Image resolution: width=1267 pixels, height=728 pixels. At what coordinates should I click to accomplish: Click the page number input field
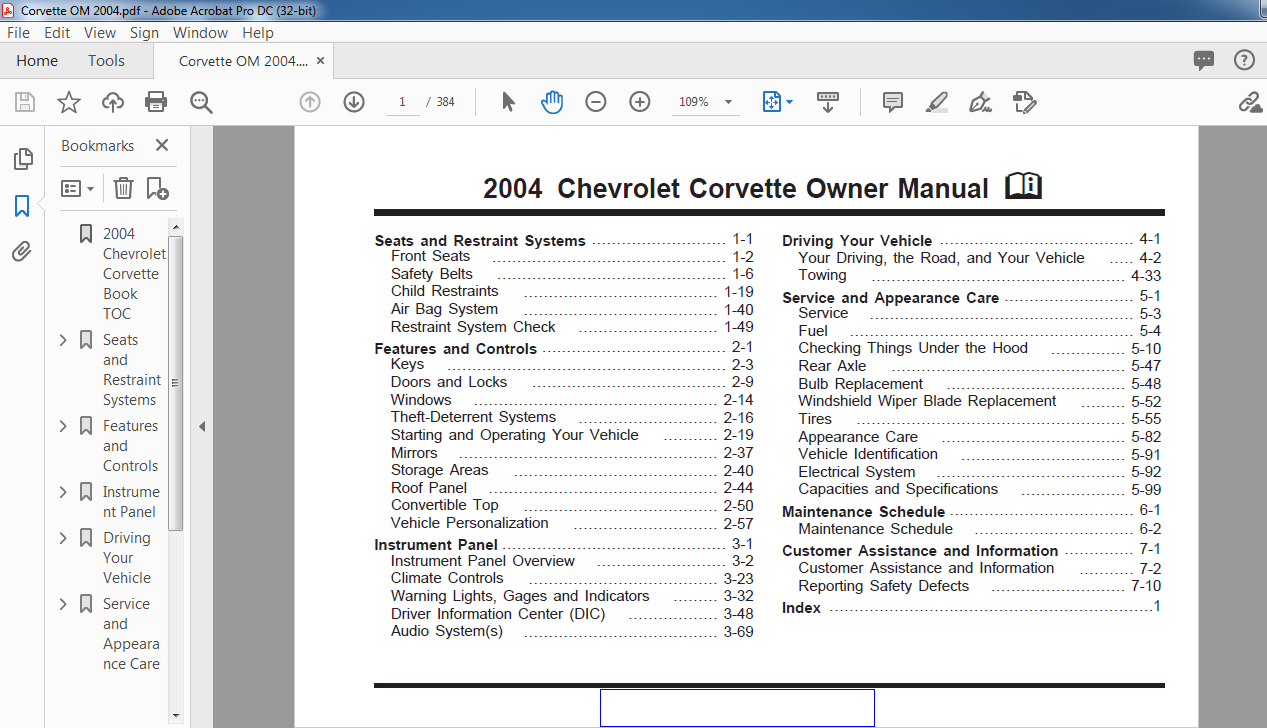(403, 102)
